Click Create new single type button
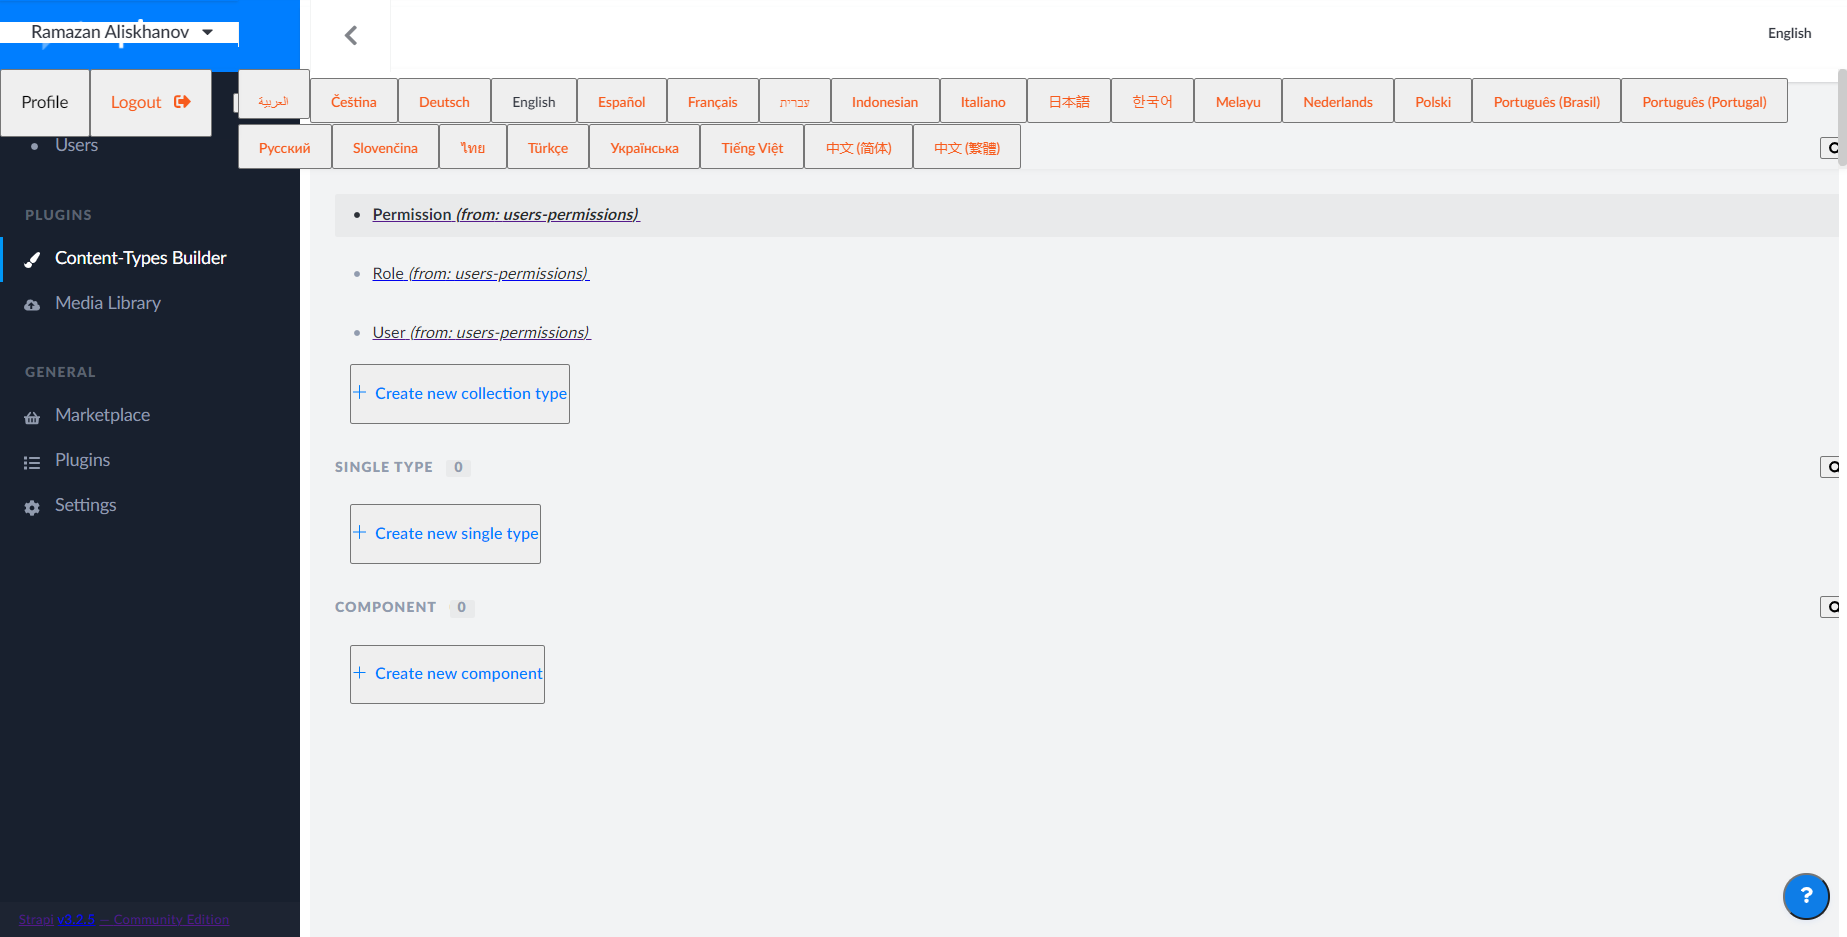The image size is (1847, 937). [445, 534]
